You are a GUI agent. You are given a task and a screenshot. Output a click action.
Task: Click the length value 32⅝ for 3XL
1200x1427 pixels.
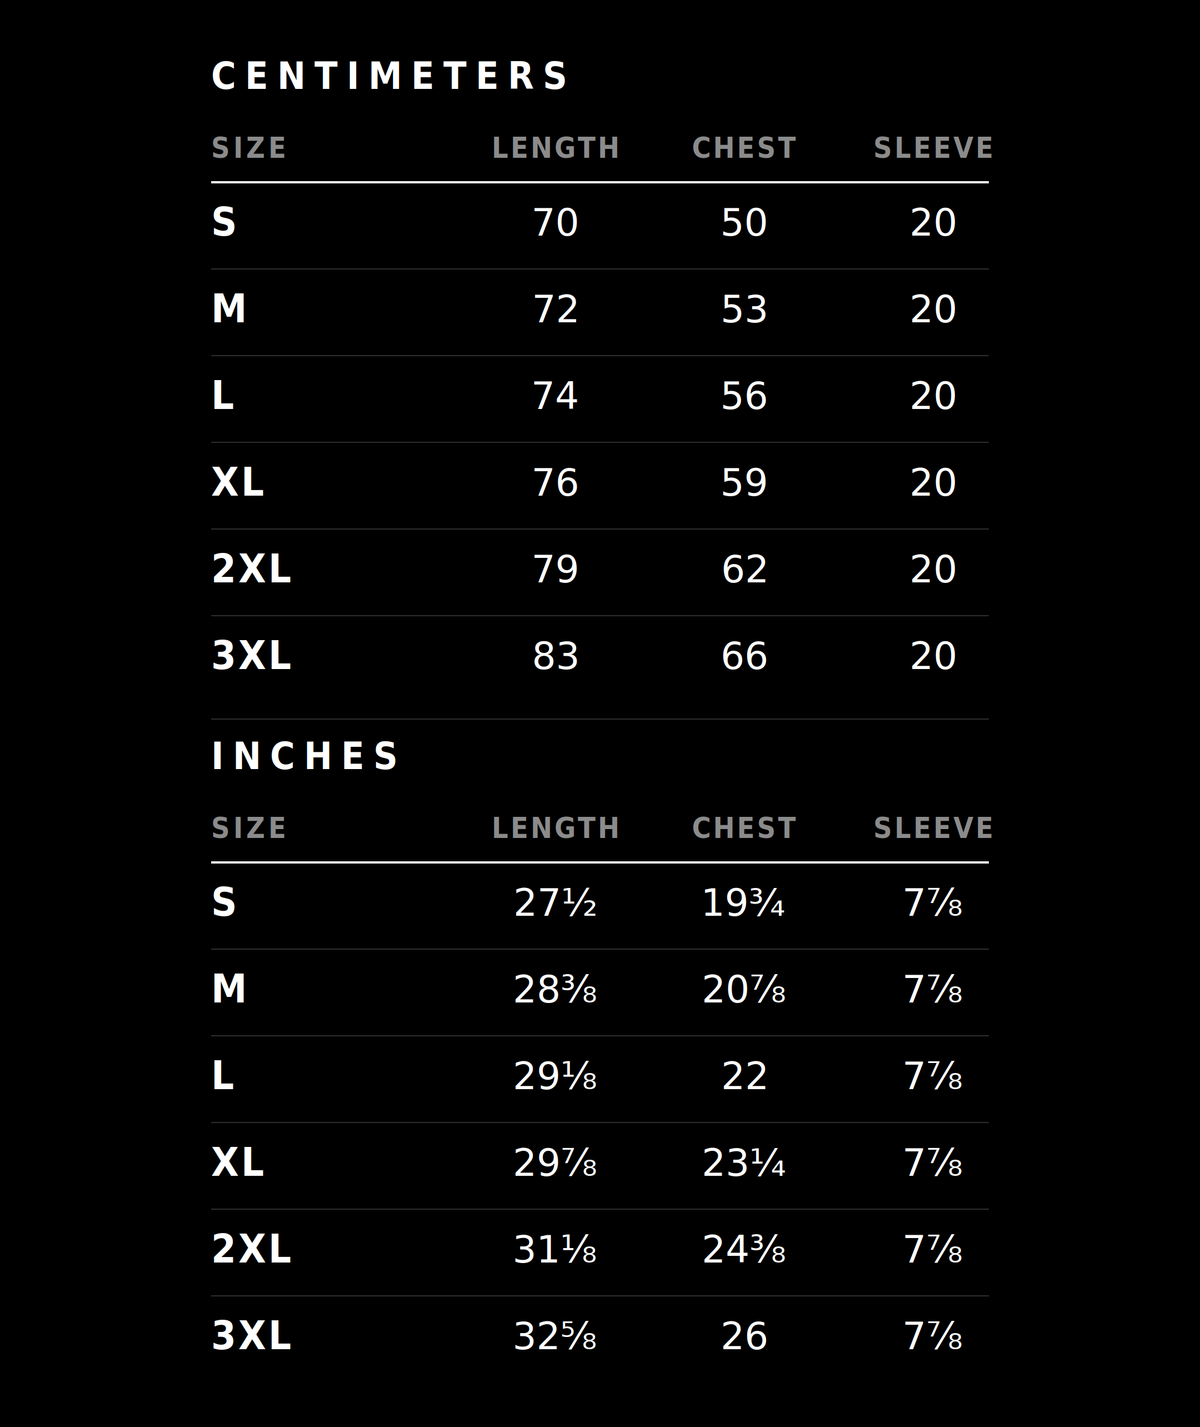coord(555,1336)
